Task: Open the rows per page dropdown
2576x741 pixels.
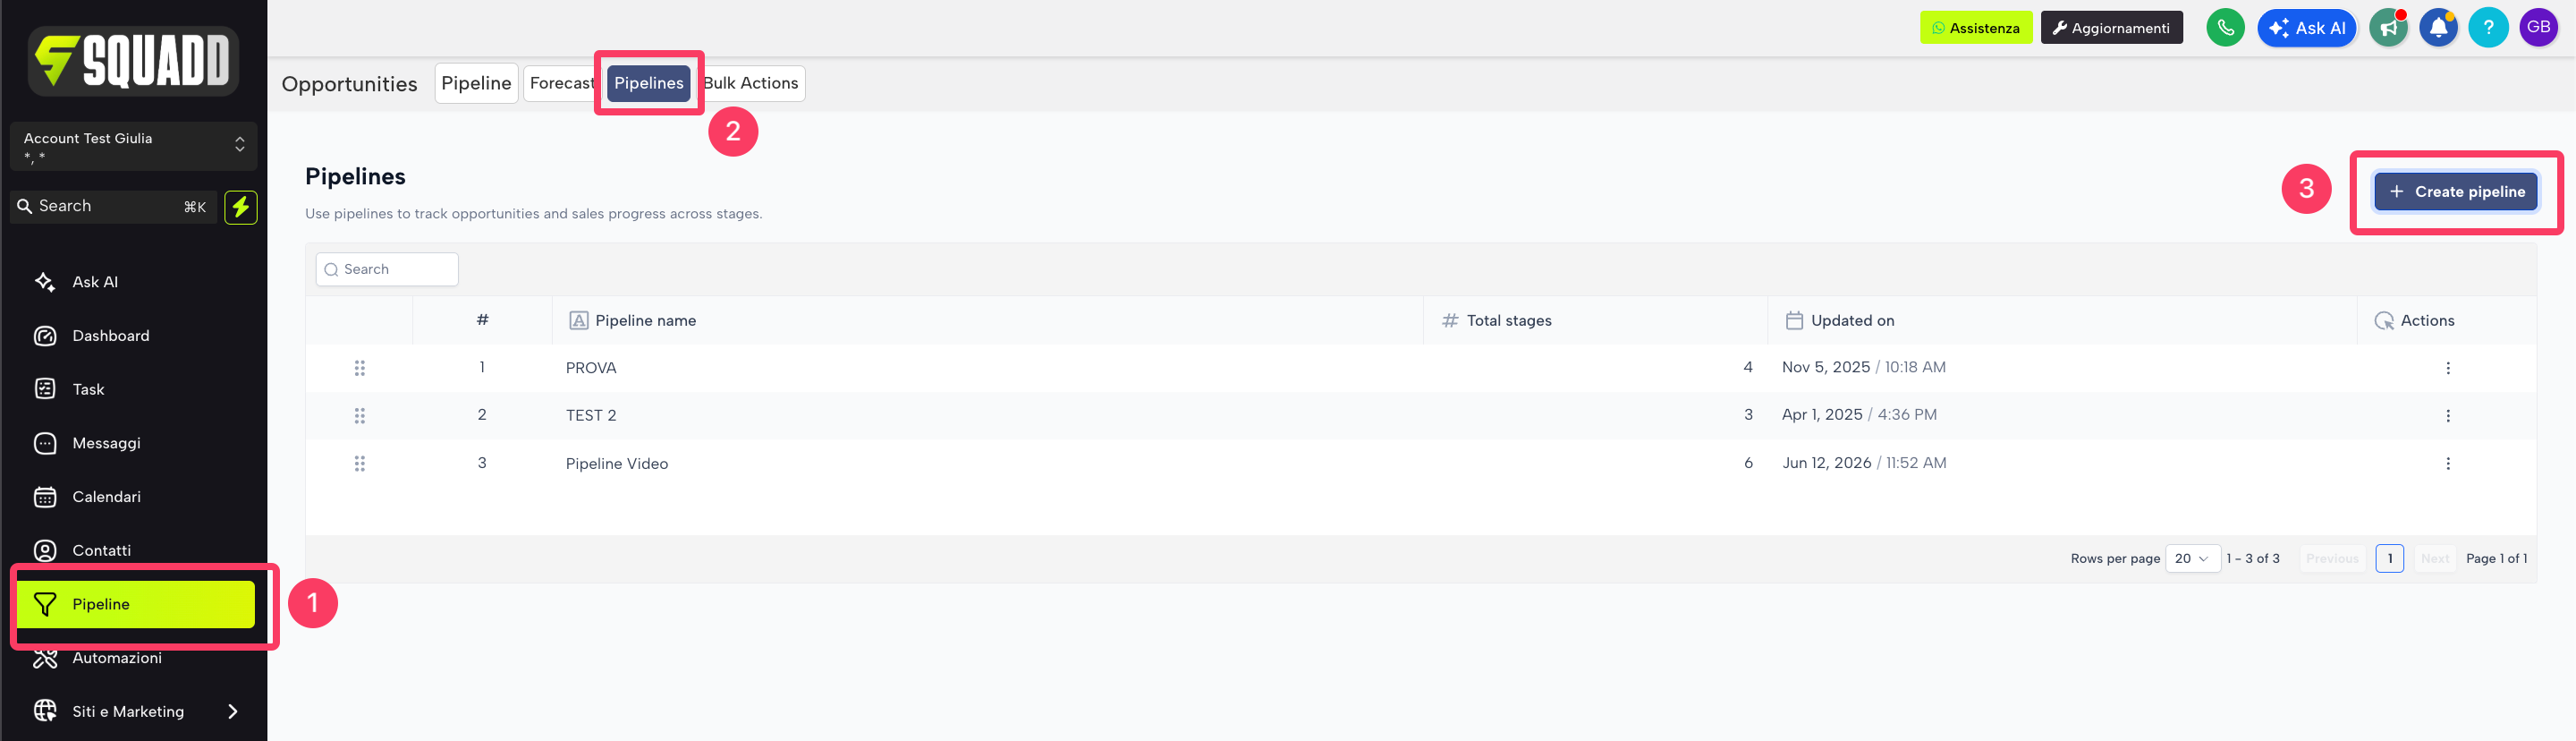Action: (2192, 558)
